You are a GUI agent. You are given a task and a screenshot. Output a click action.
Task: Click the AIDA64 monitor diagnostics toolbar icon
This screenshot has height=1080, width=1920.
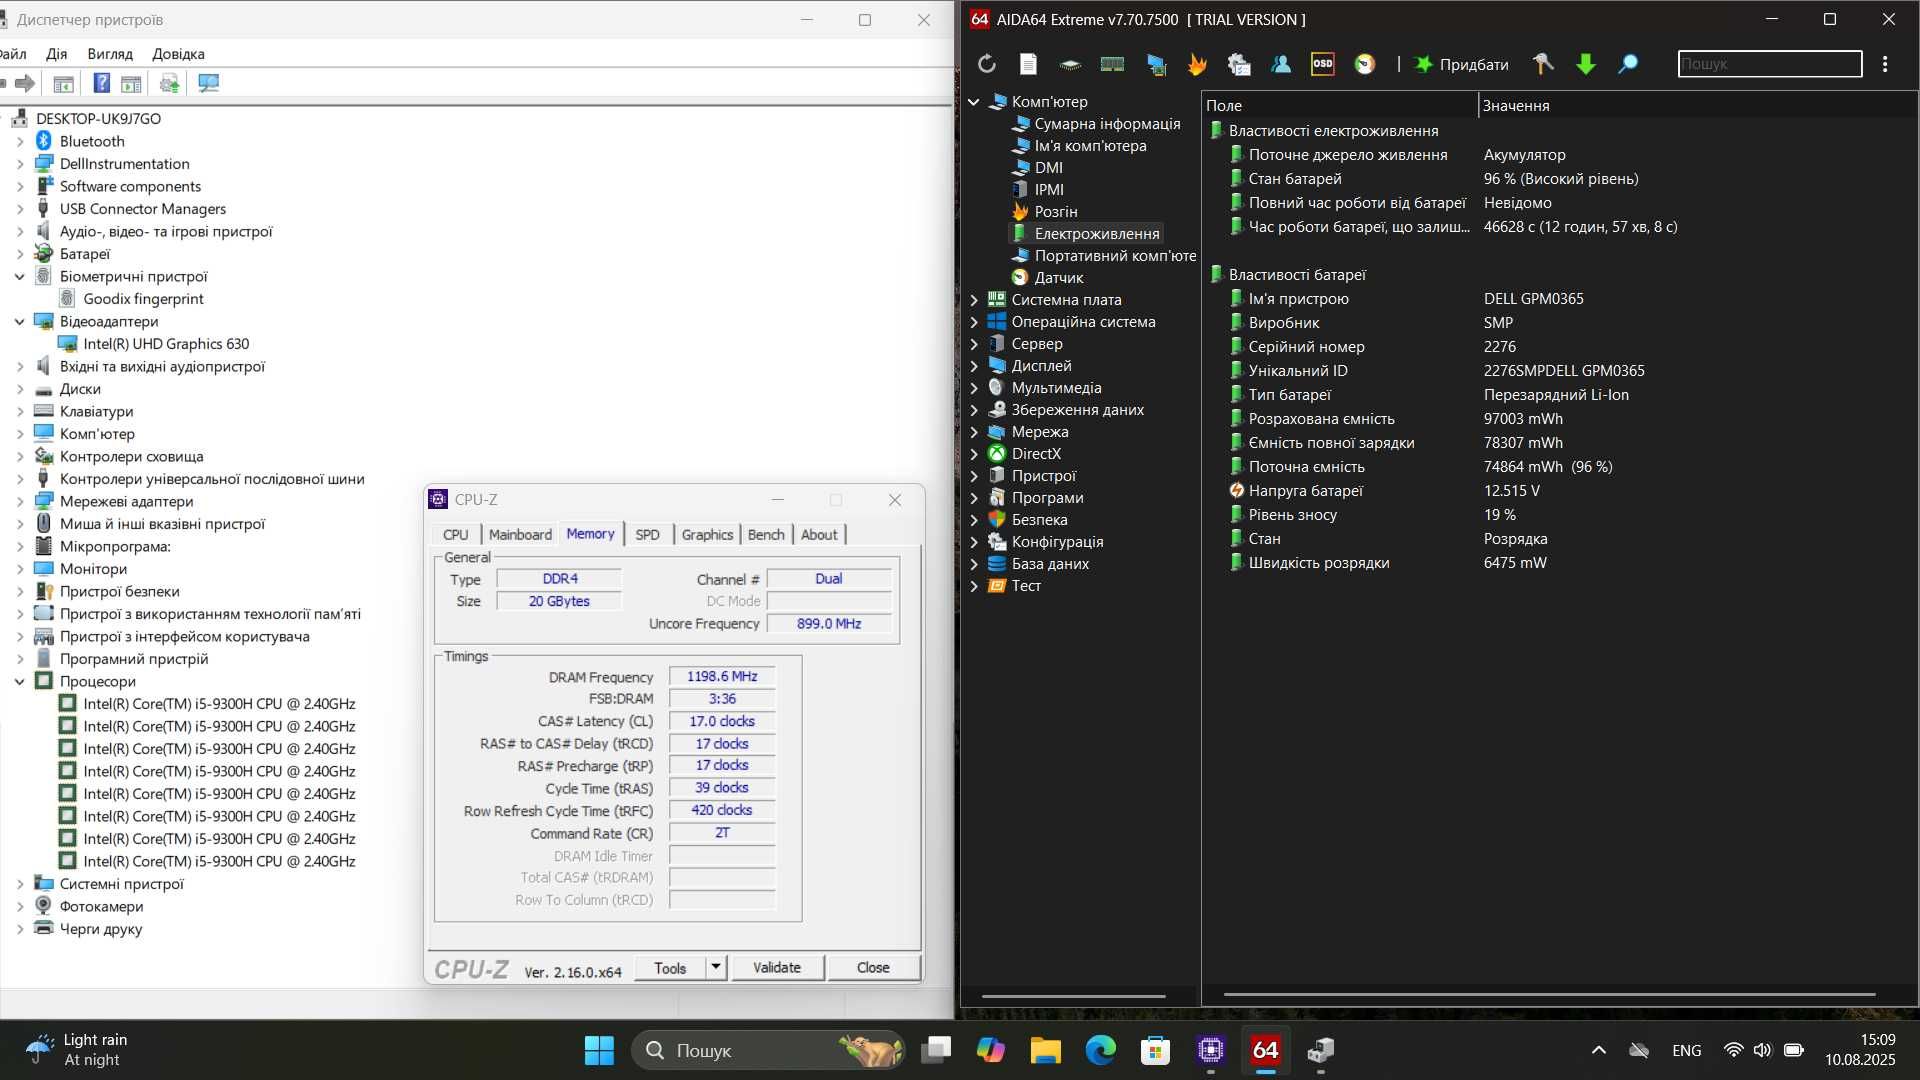tap(1156, 64)
